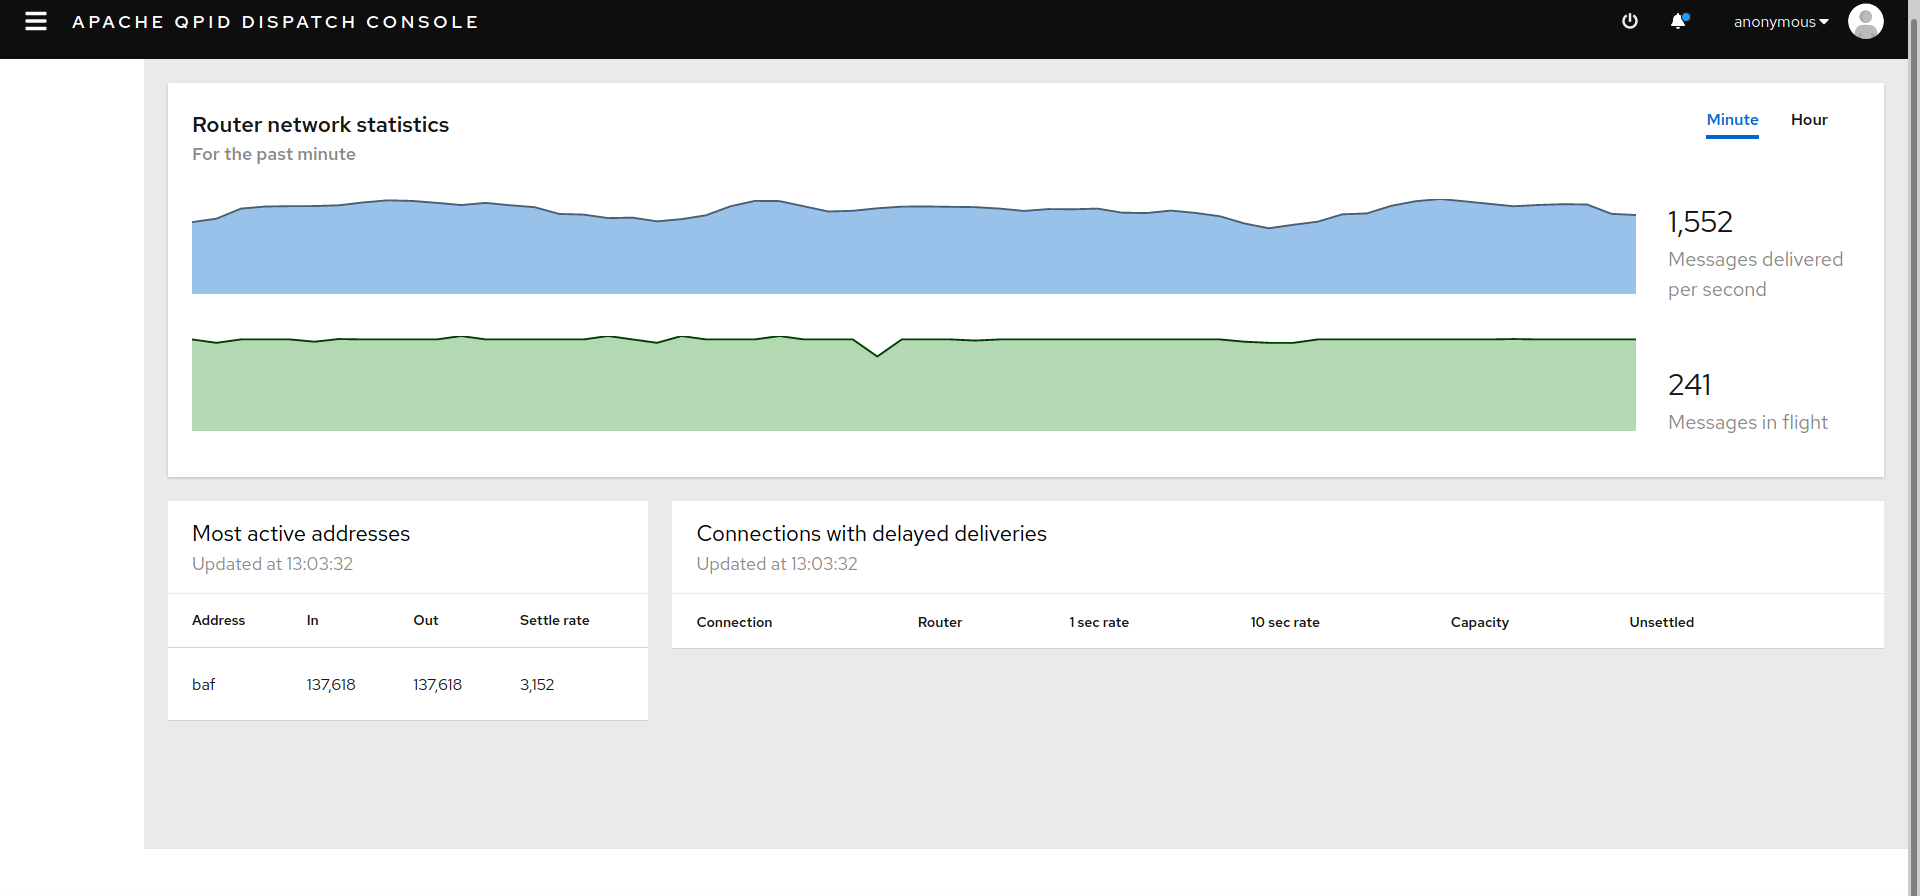Sort by the Router column header
This screenshot has width=1920, height=896.
pyautogui.click(x=940, y=622)
